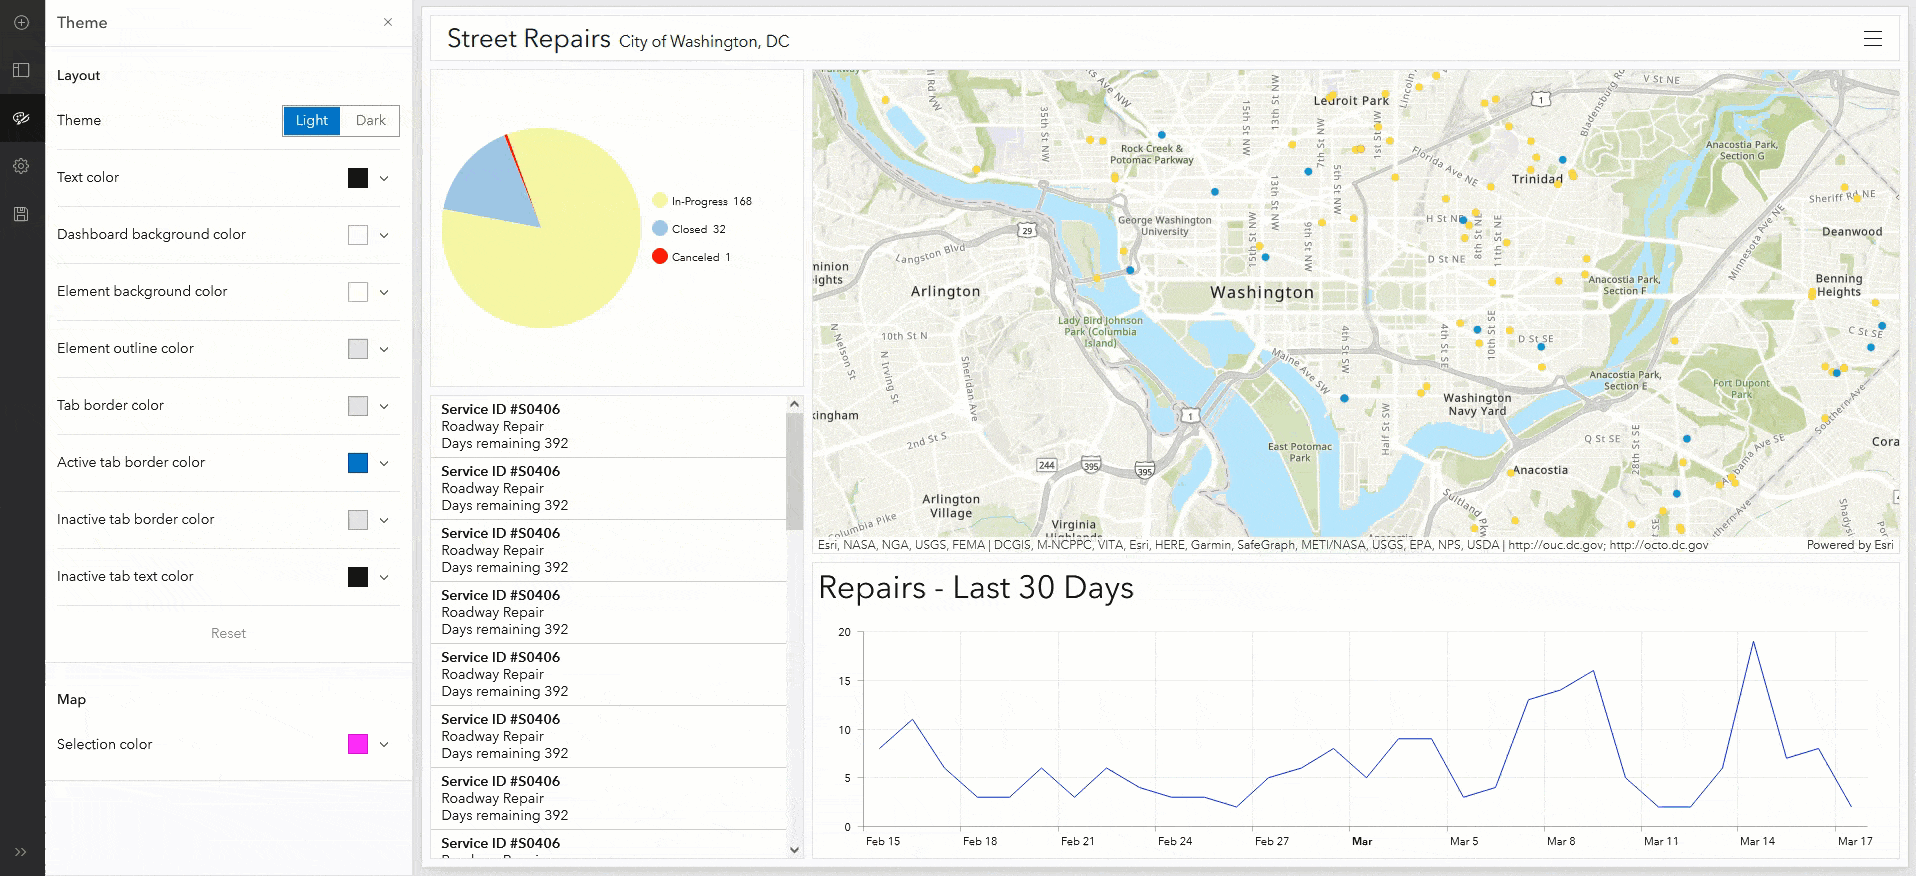
Task: Click the Layout section heading
Action: coord(78,75)
